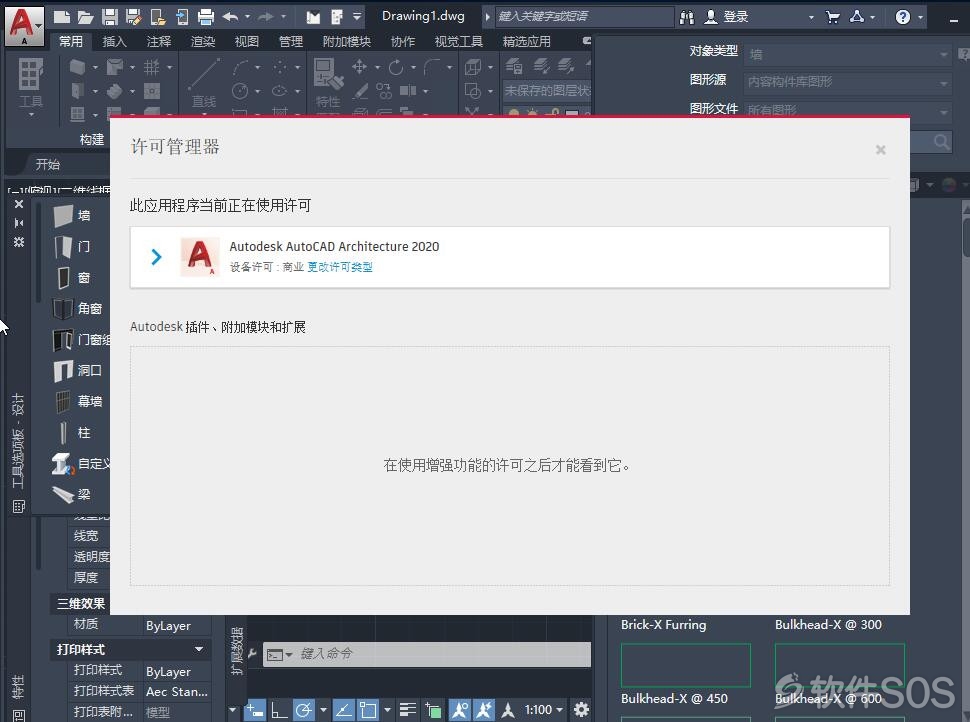Select the 洞口 opening tool
970x722 pixels.
[77, 370]
